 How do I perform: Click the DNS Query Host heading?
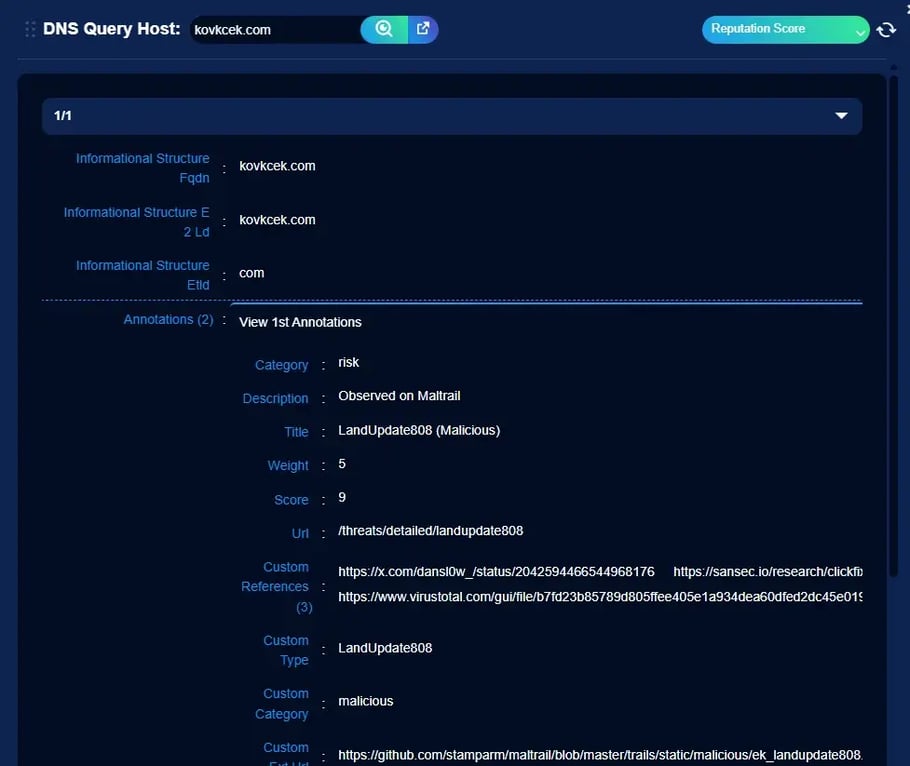pyautogui.click(x=111, y=29)
